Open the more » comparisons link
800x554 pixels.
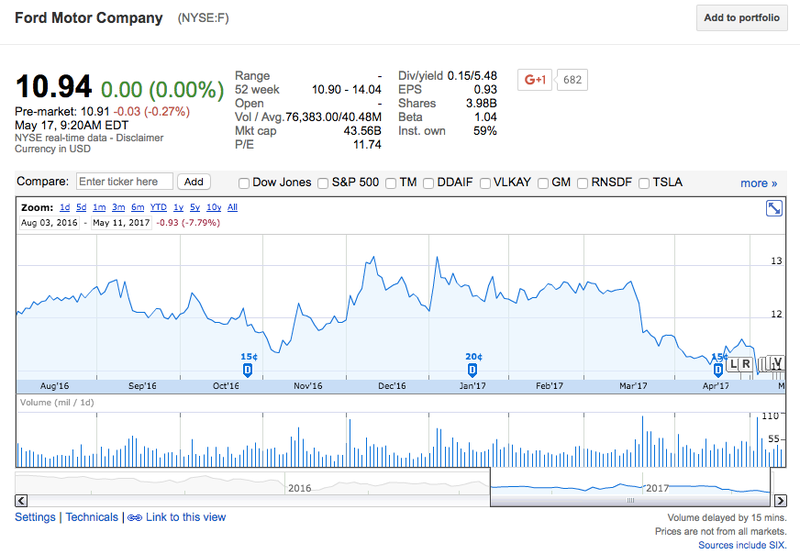coord(759,183)
